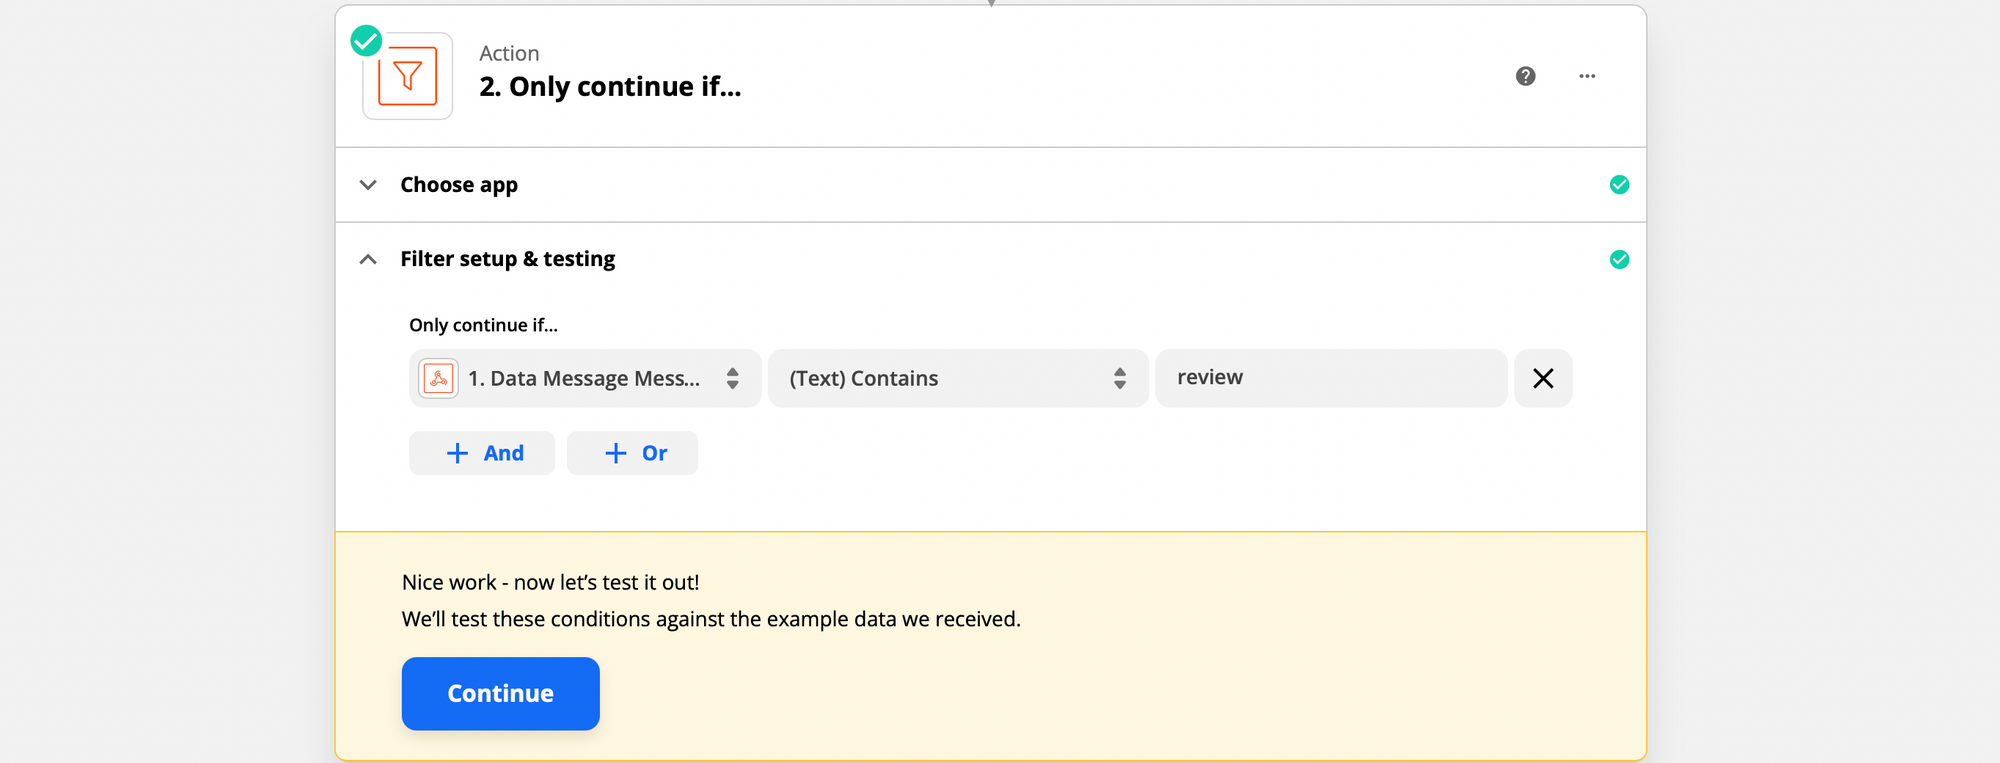Remove the filter condition with X
The width and height of the screenshot is (2000, 763).
[x=1543, y=378]
